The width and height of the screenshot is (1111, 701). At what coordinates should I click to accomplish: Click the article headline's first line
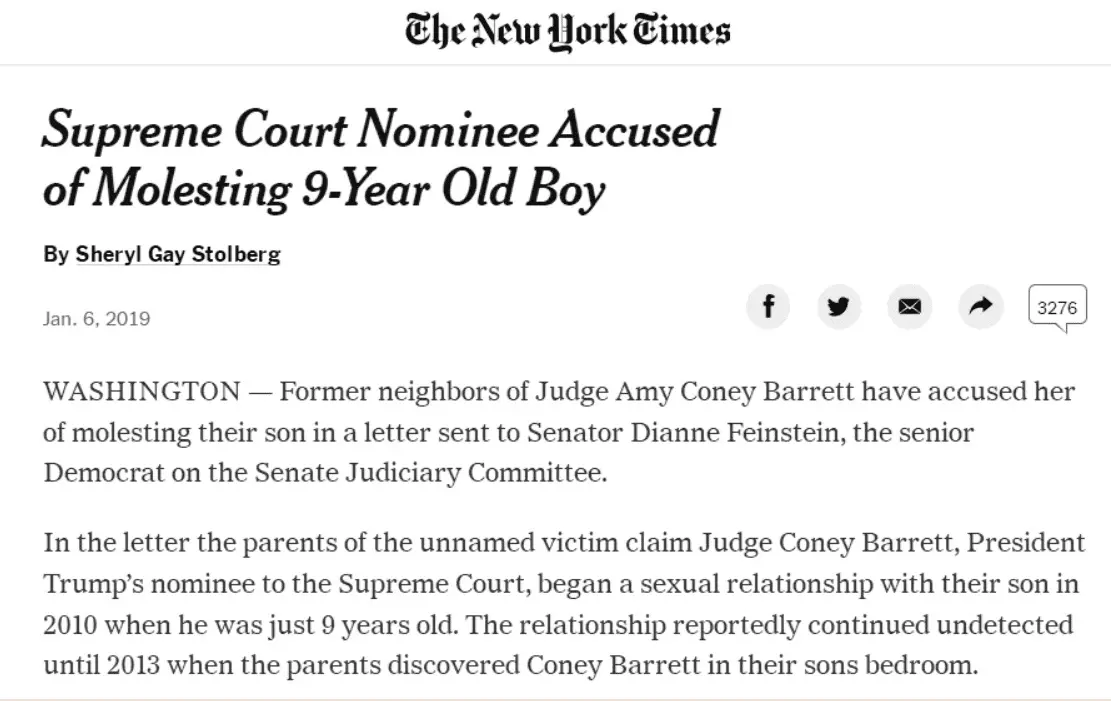click(x=380, y=131)
